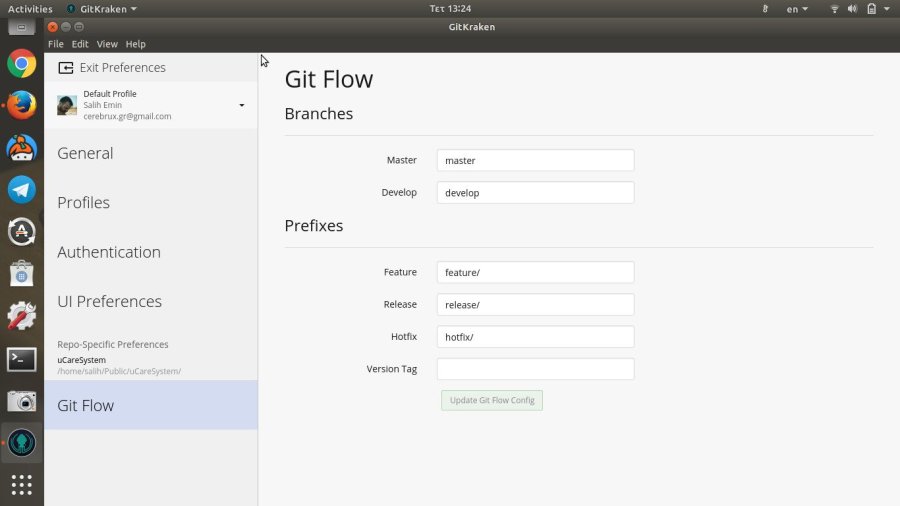This screenshot has height=506, width=900.
Task: Open the GitKraken app menu in top bar
Action: coord(102,9)
